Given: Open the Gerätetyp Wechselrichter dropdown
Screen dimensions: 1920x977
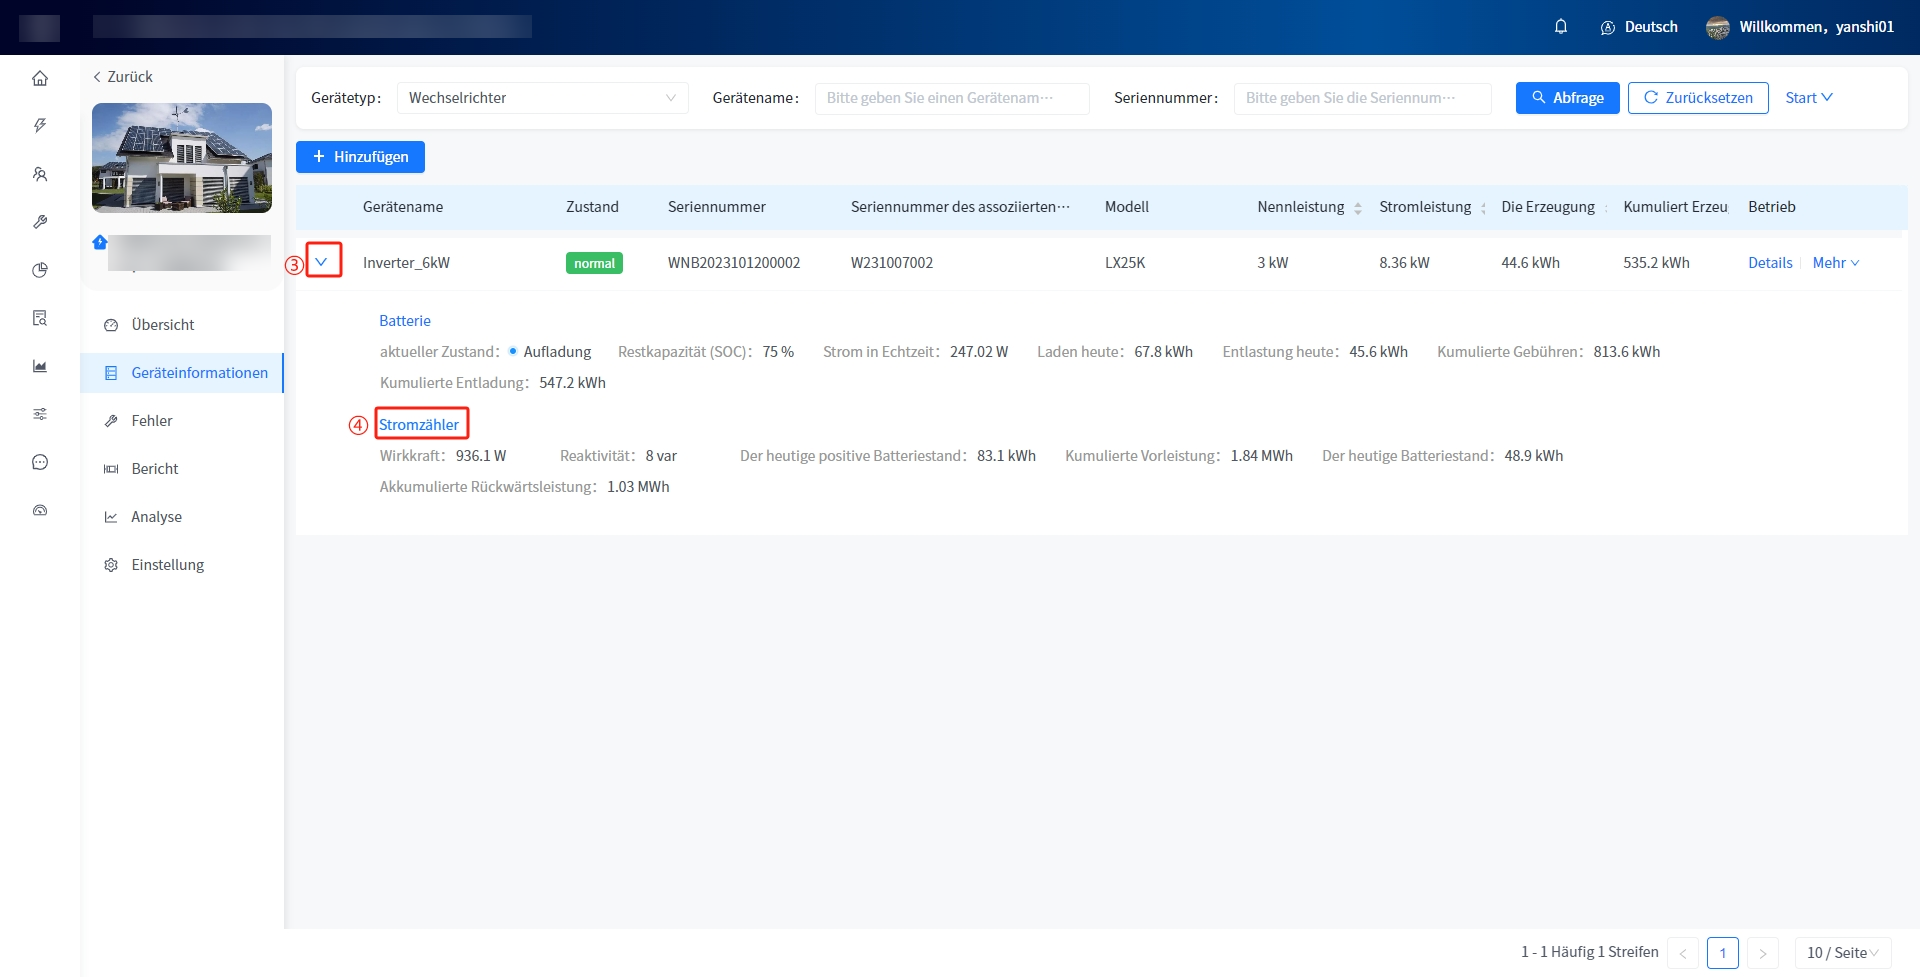Looking at the screenshot, I should pos(542,98).
